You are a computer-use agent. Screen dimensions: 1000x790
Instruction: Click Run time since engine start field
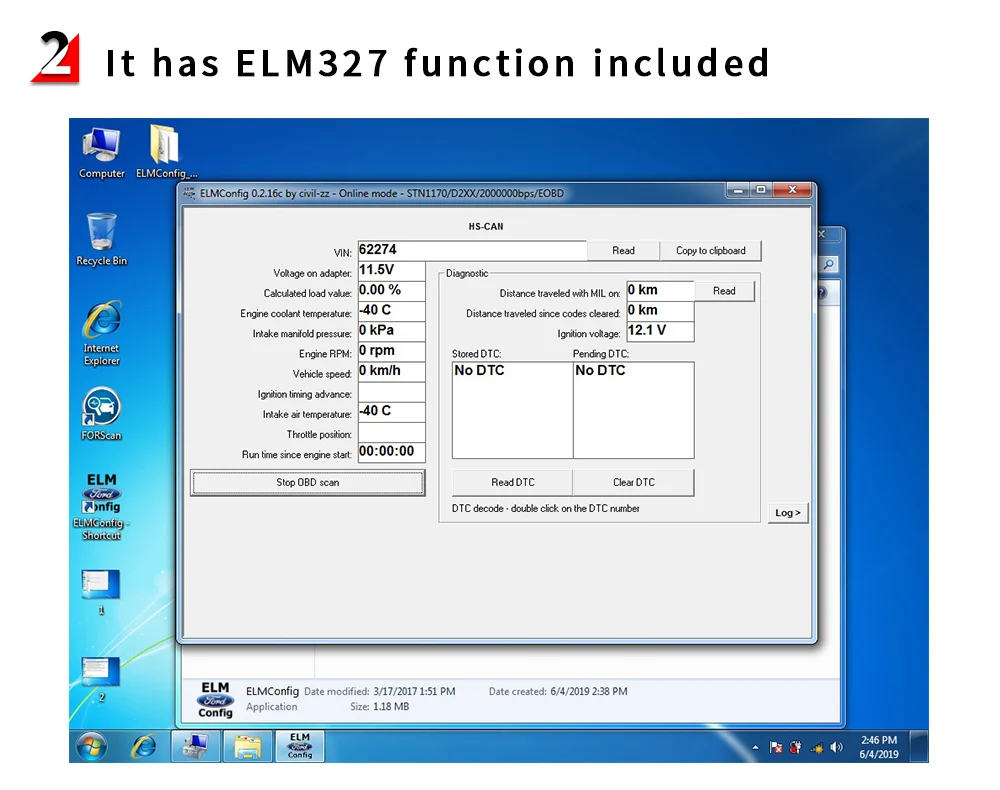pos(392,452)
